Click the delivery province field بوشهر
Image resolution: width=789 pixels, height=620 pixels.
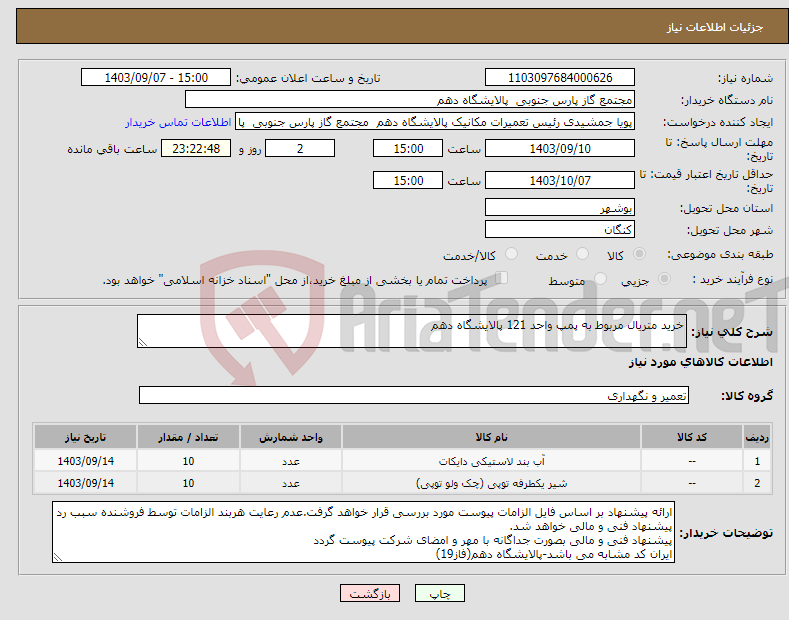pyautogui.click(x=560, y=207)
